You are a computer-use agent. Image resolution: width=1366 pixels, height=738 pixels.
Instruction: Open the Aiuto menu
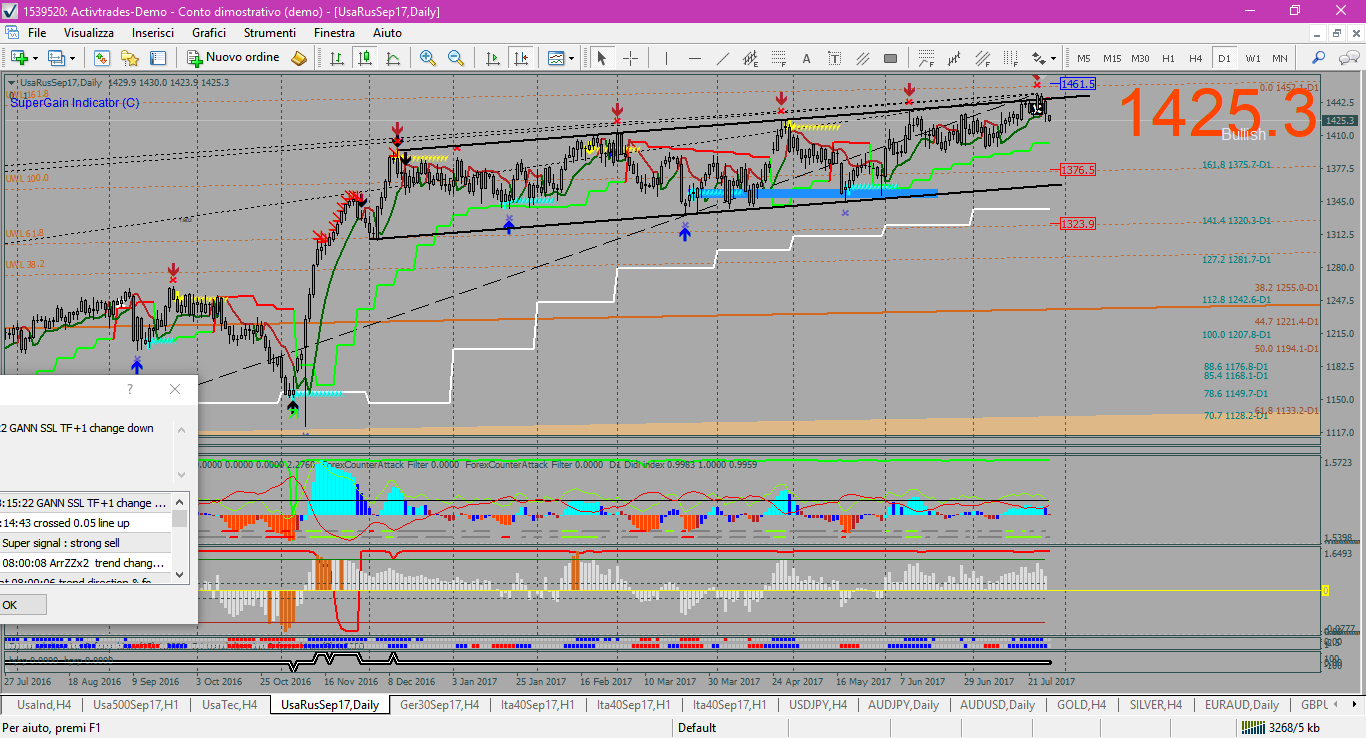click(x=387, y=33)
